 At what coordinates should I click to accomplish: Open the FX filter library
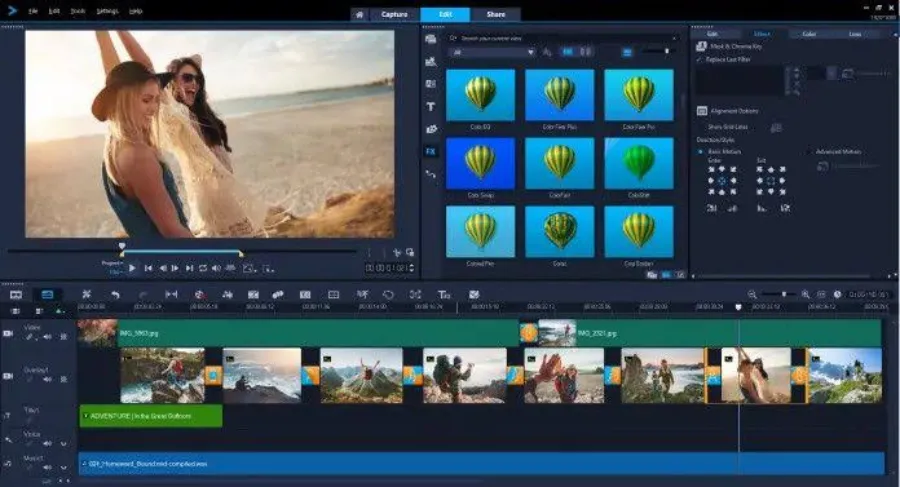pos(431,151)
